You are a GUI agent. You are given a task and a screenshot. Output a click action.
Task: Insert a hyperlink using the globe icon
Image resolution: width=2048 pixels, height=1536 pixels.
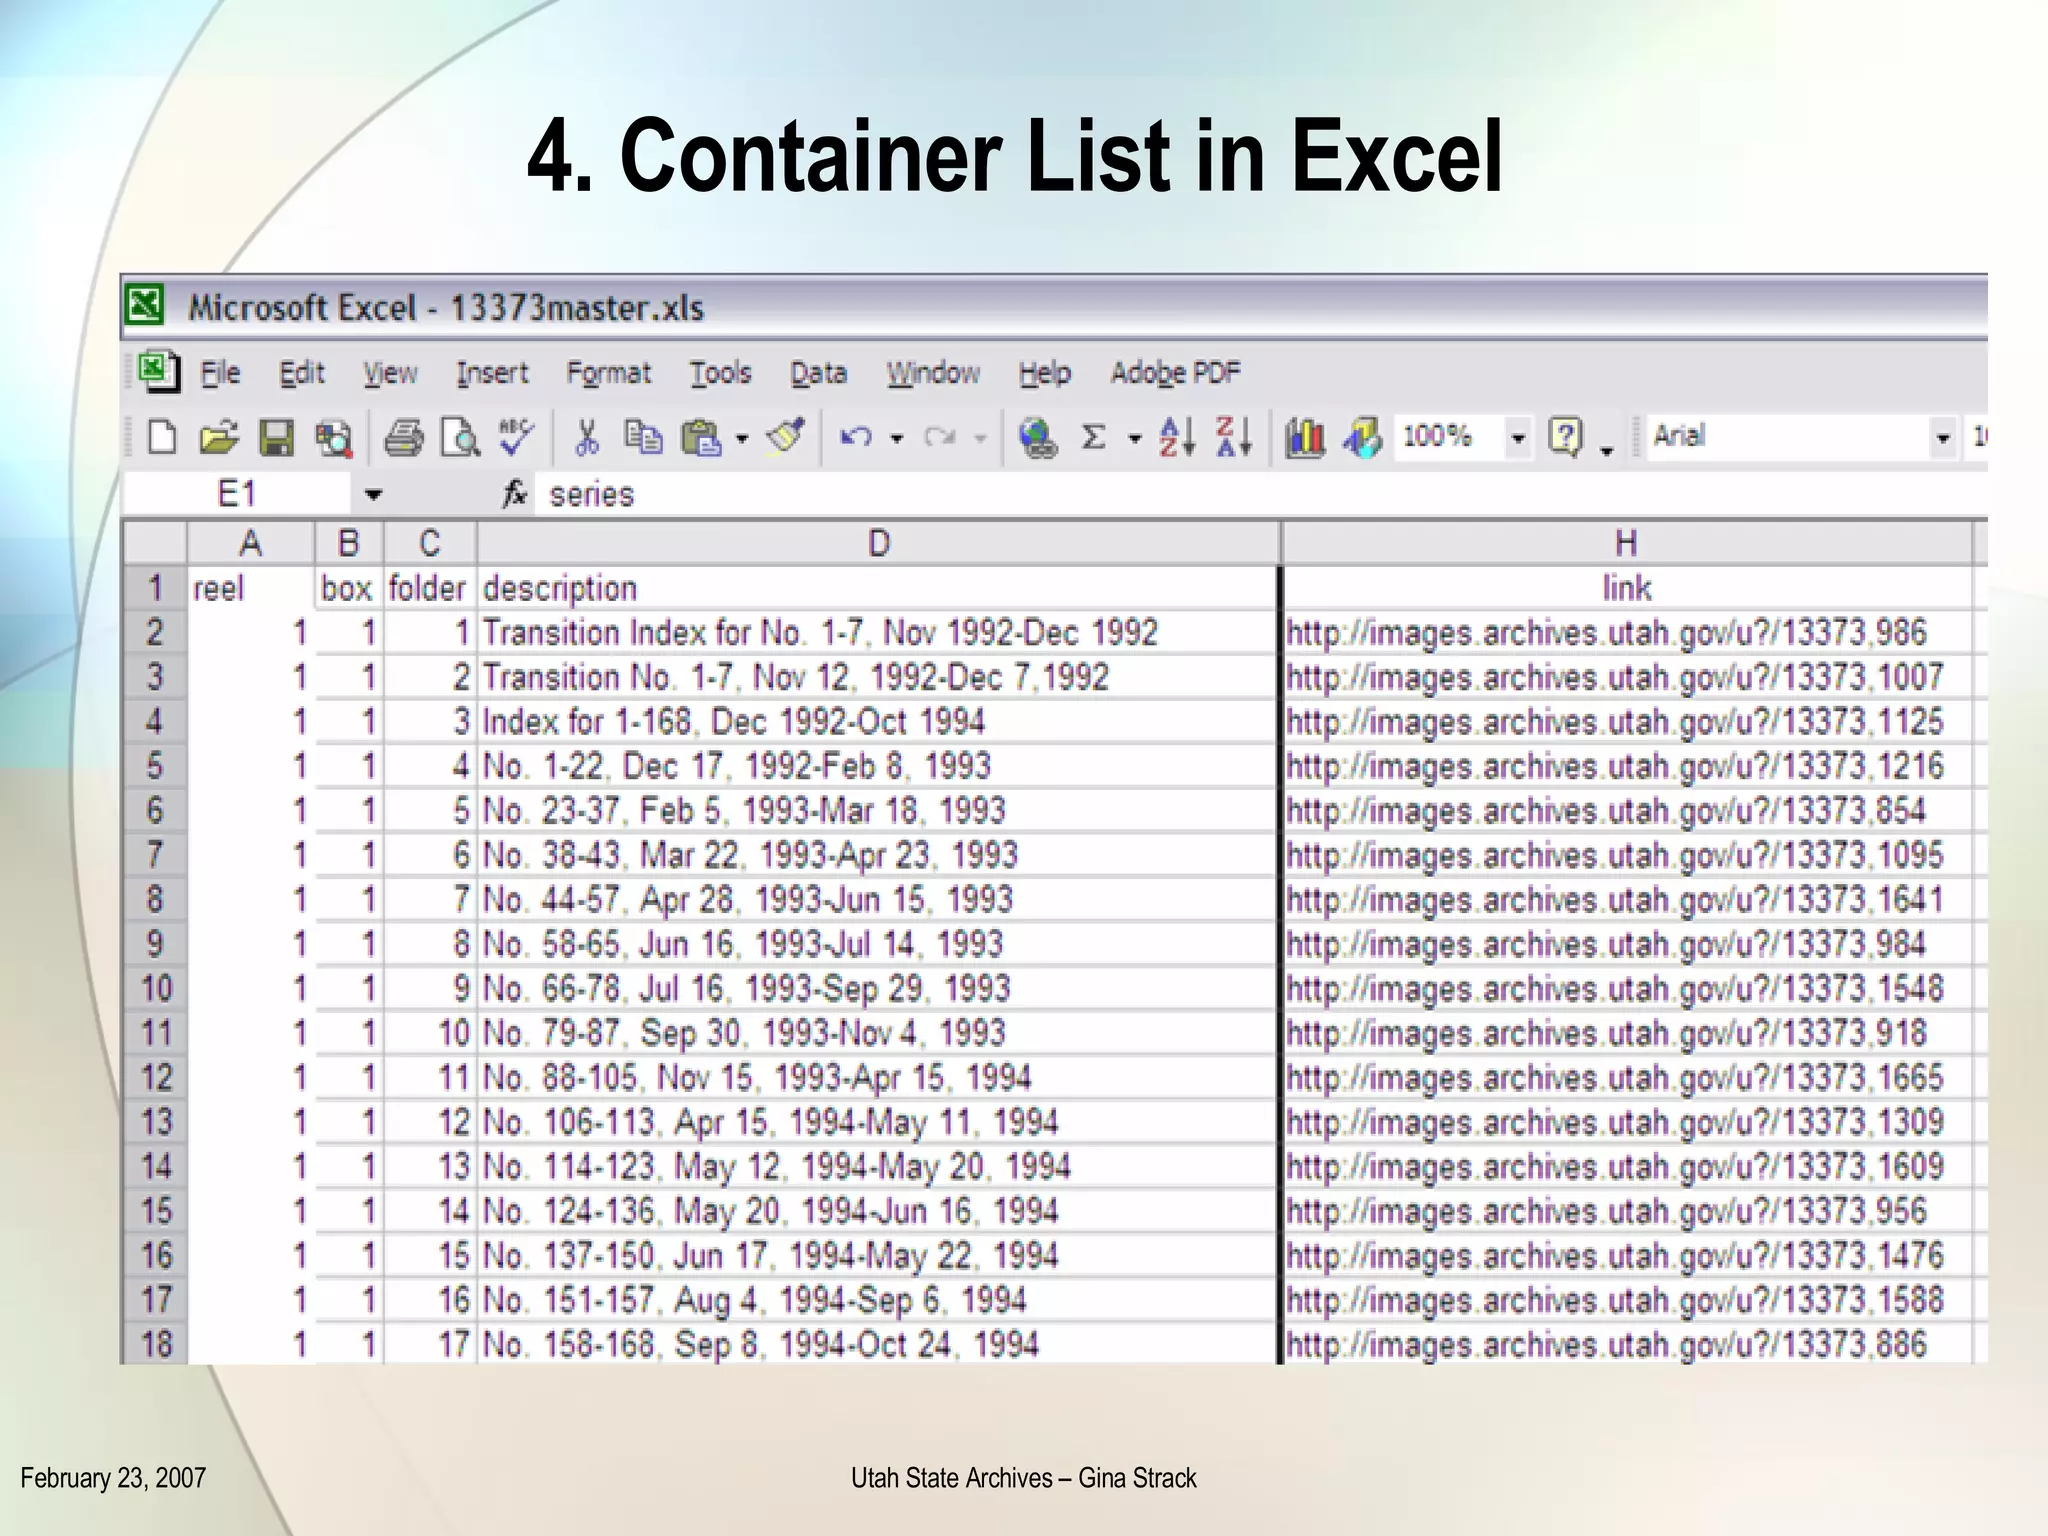tap(1038, 438)
